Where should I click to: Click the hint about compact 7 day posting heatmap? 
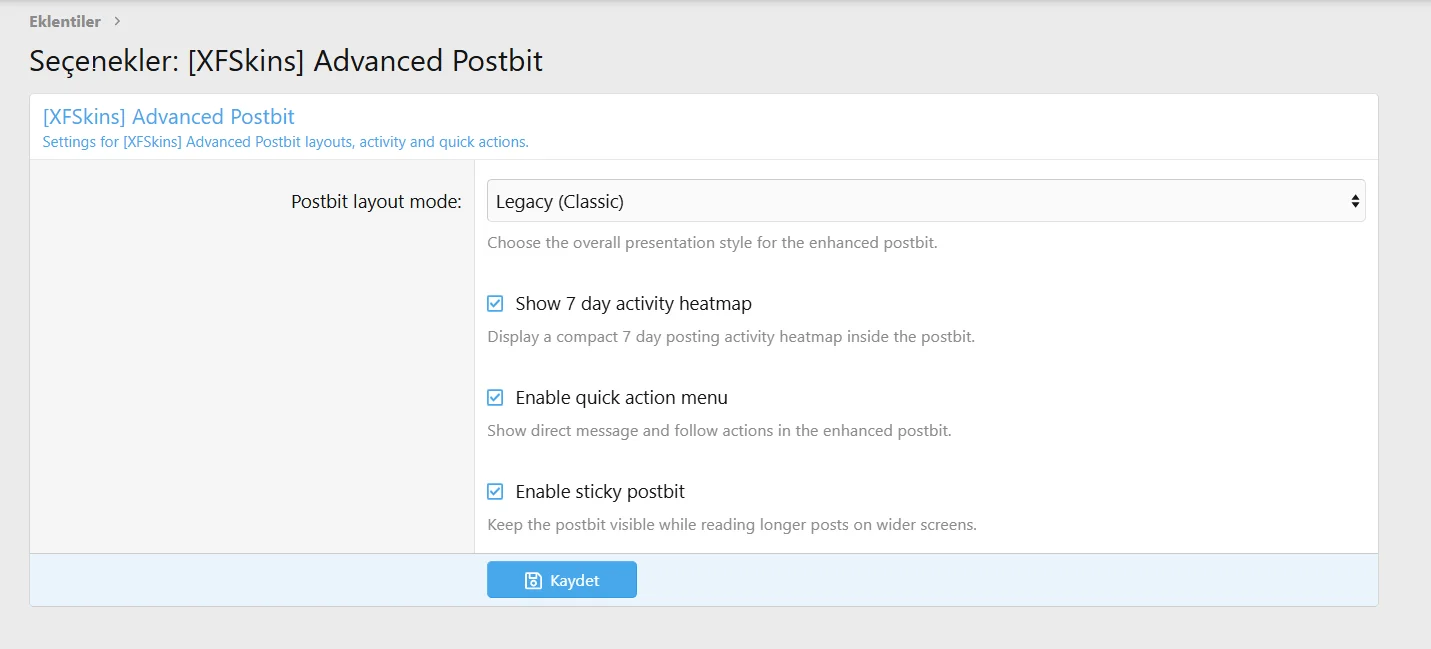point(731,337)
